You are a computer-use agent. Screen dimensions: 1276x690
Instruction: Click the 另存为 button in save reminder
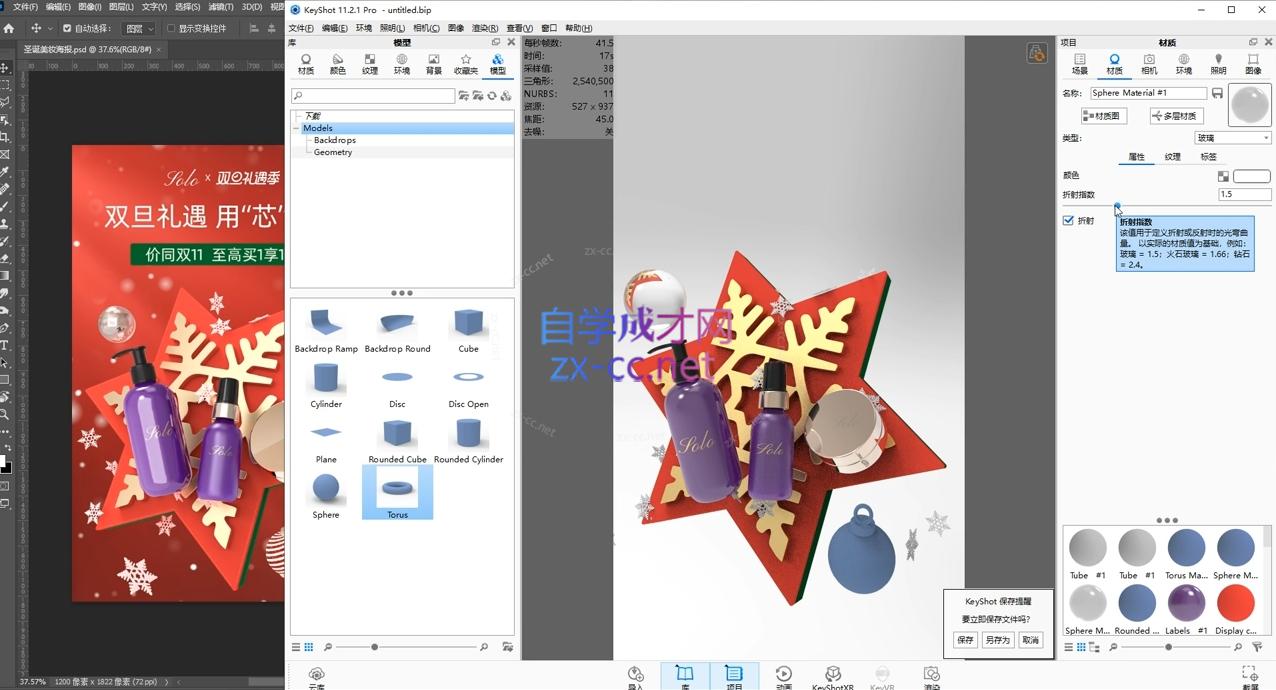997,640
